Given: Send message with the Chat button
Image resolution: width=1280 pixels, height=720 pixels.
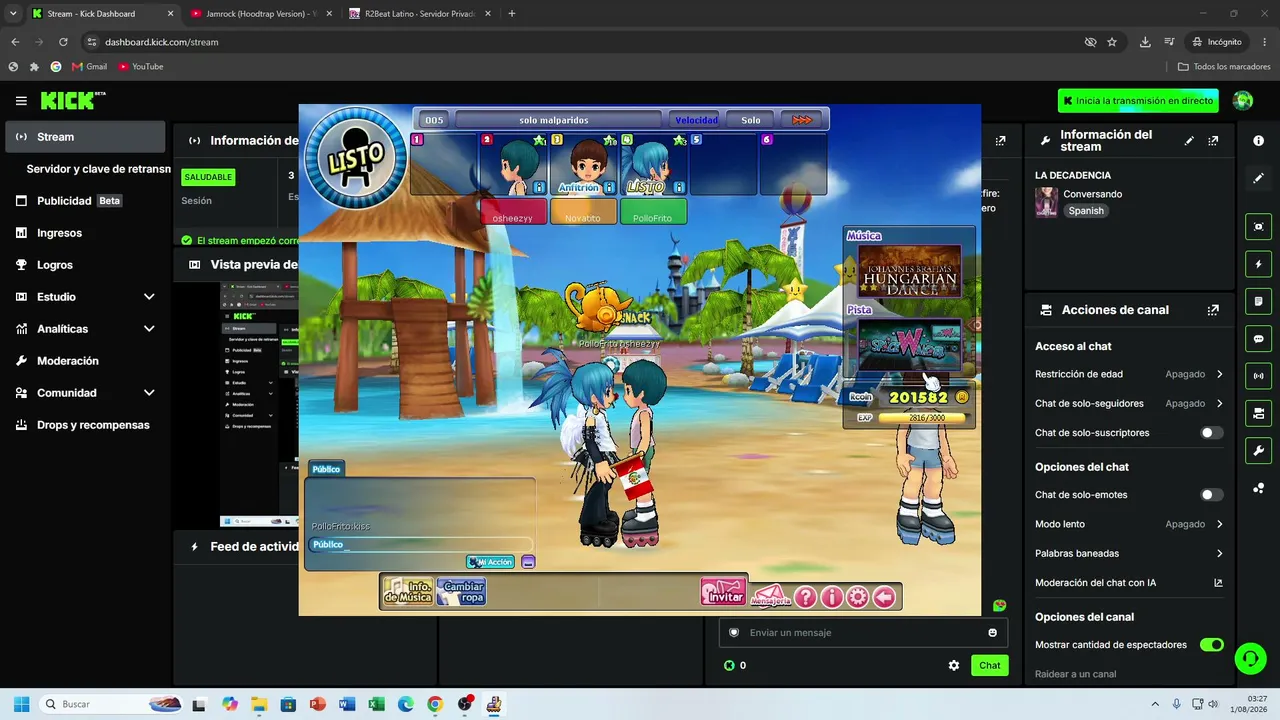Looking at the screenshot, I should [x=989, y=665].
